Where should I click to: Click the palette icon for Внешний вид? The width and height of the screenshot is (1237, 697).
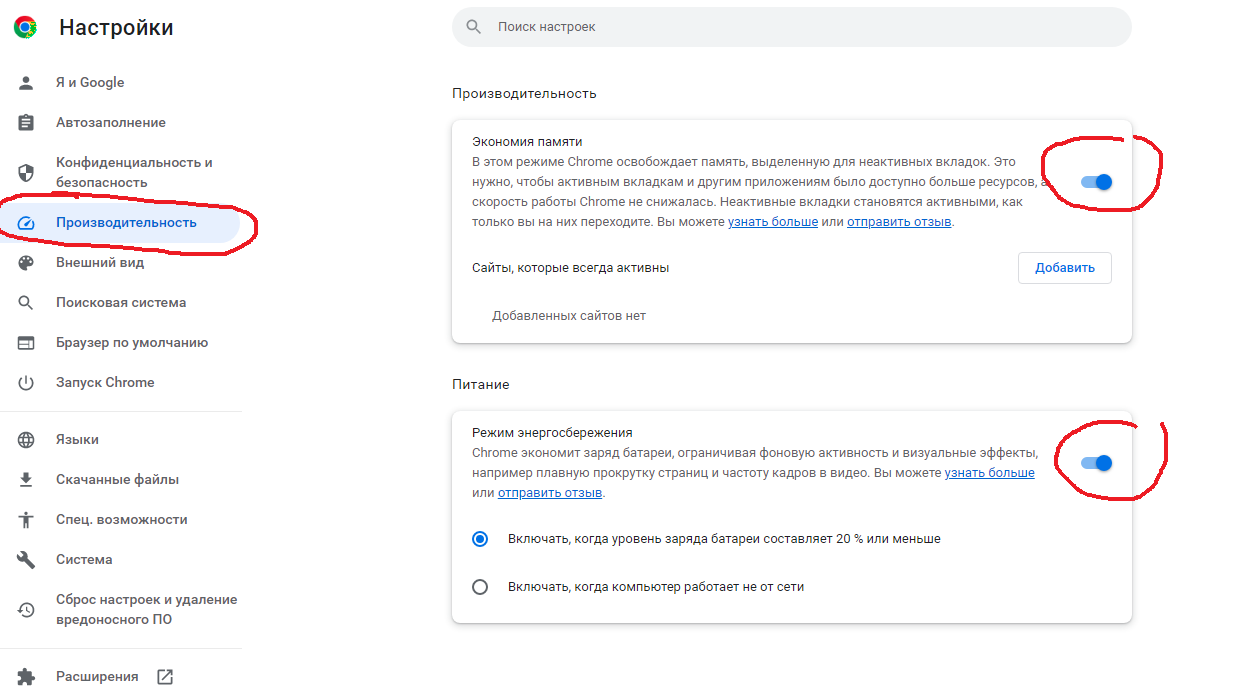click(x=26, y=263)
